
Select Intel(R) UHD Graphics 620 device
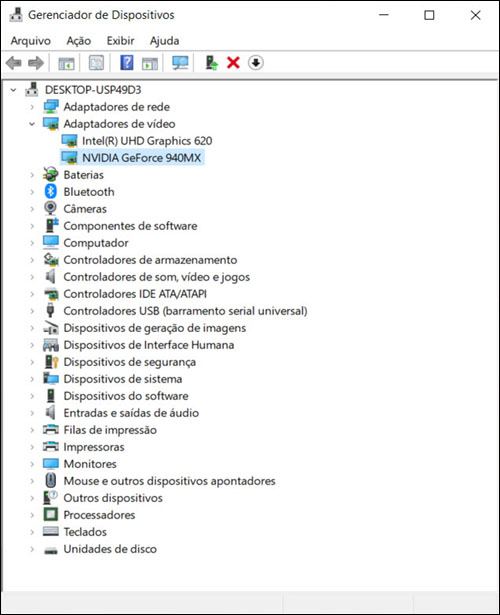147,141
